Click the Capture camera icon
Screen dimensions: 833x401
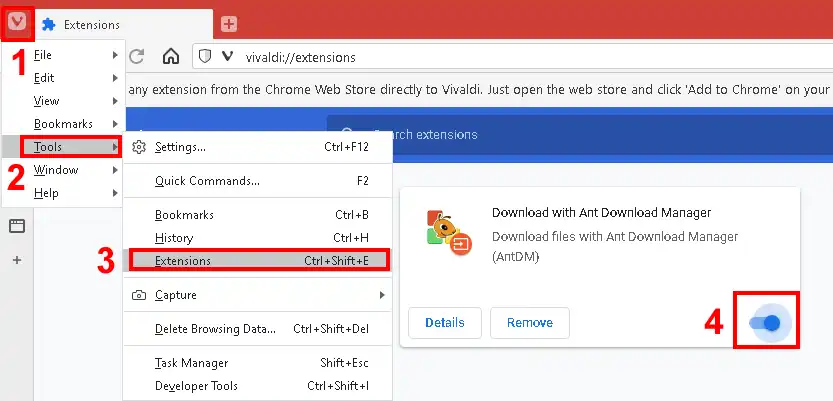pyautogui.click(x=139, y=295)
